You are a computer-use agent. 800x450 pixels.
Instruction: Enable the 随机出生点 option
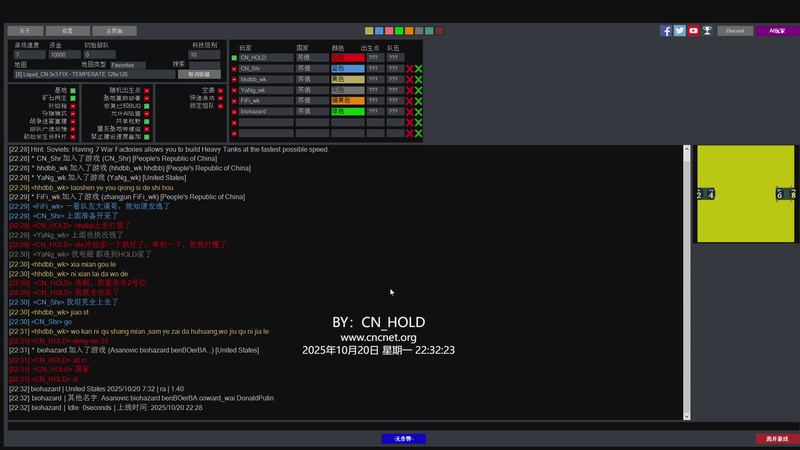click(146, 90)
